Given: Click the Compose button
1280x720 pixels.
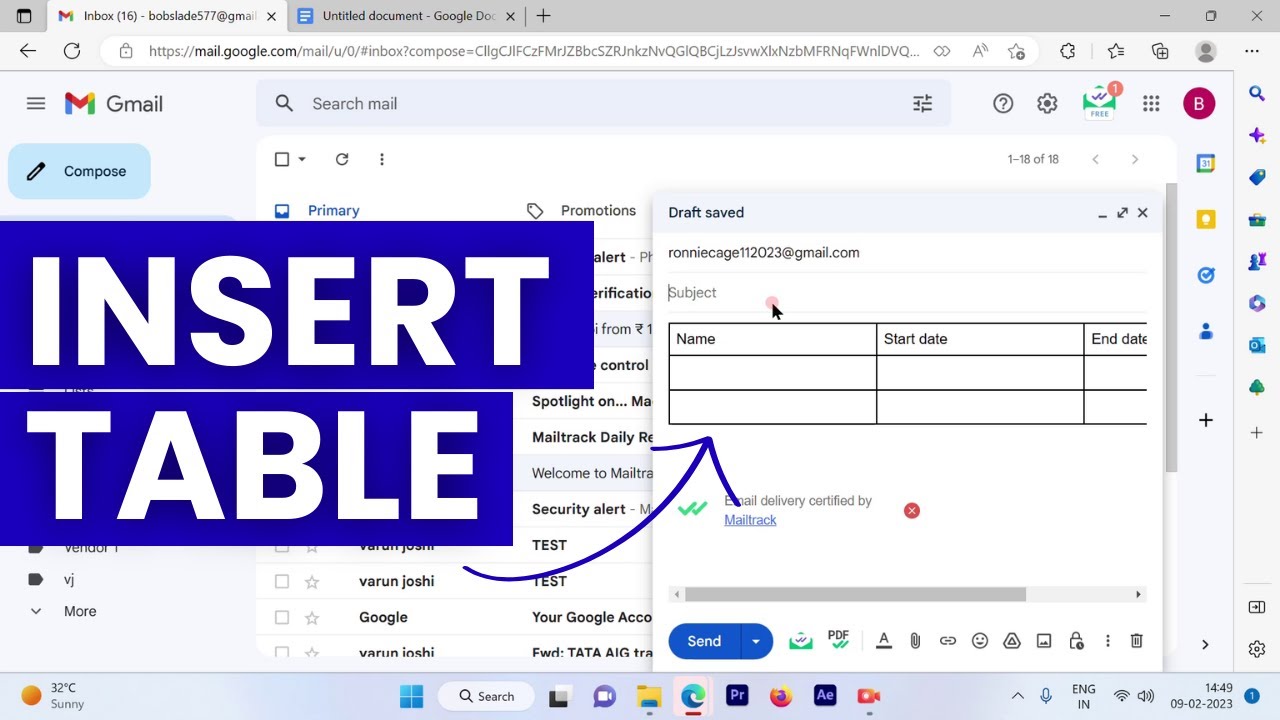Looking at the screenshot, I should pos(79,171).
